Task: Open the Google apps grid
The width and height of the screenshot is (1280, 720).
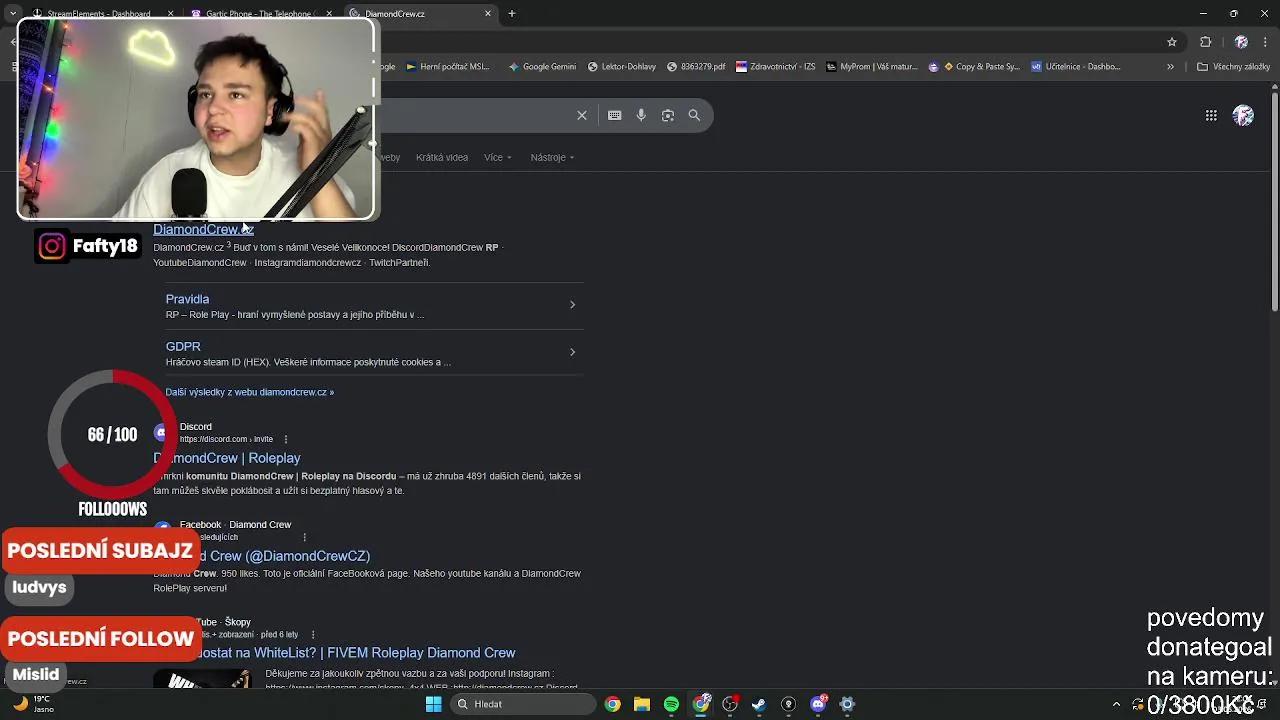Action: [1211, 115]
